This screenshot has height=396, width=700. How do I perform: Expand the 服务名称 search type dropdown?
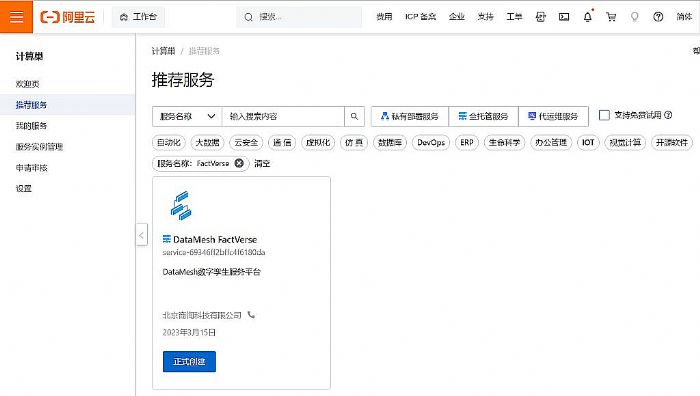click(187, 117)
